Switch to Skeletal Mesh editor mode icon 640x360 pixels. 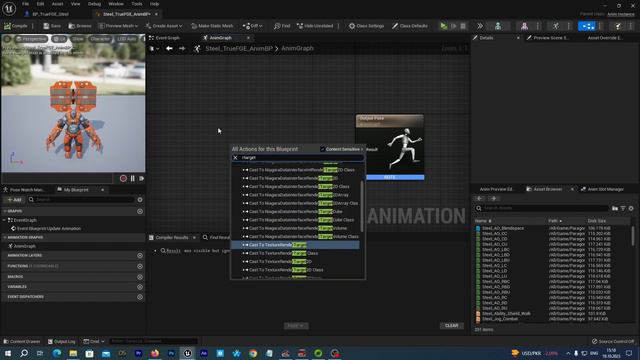(524, 26)
